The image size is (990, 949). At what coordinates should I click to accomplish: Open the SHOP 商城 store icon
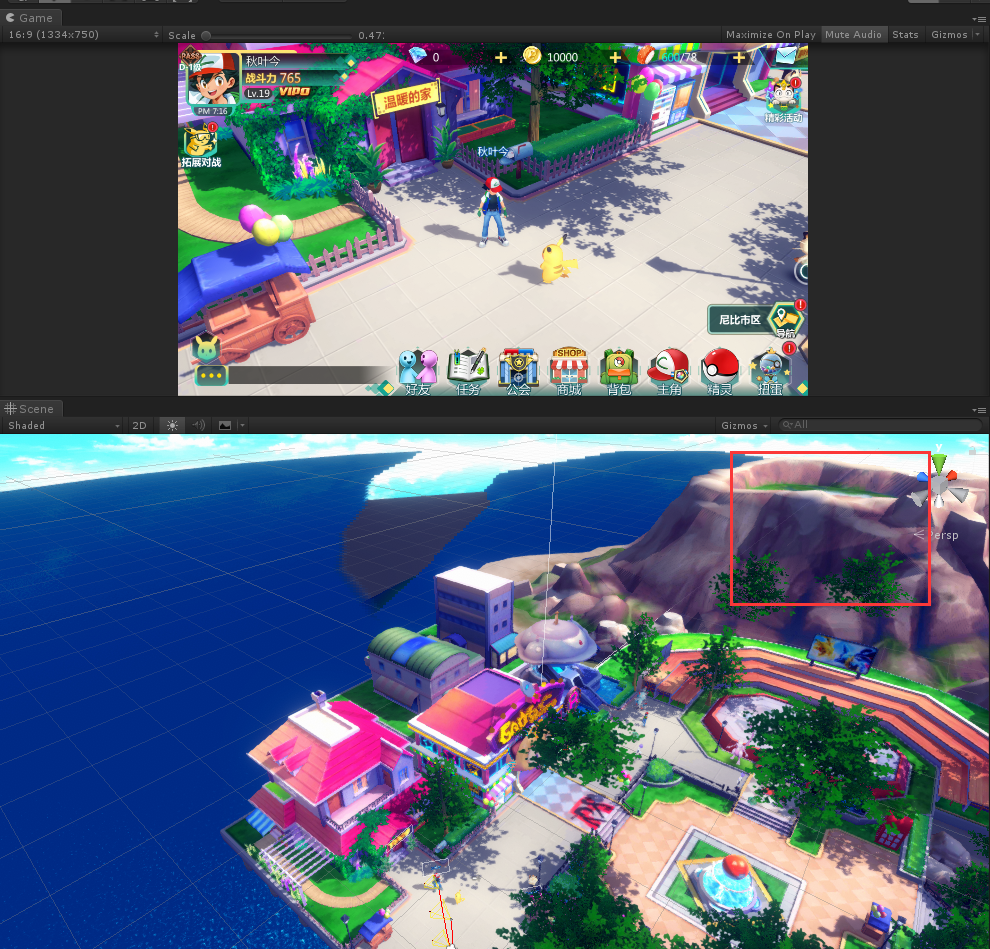pyautogui.click(x=568, y=365)
